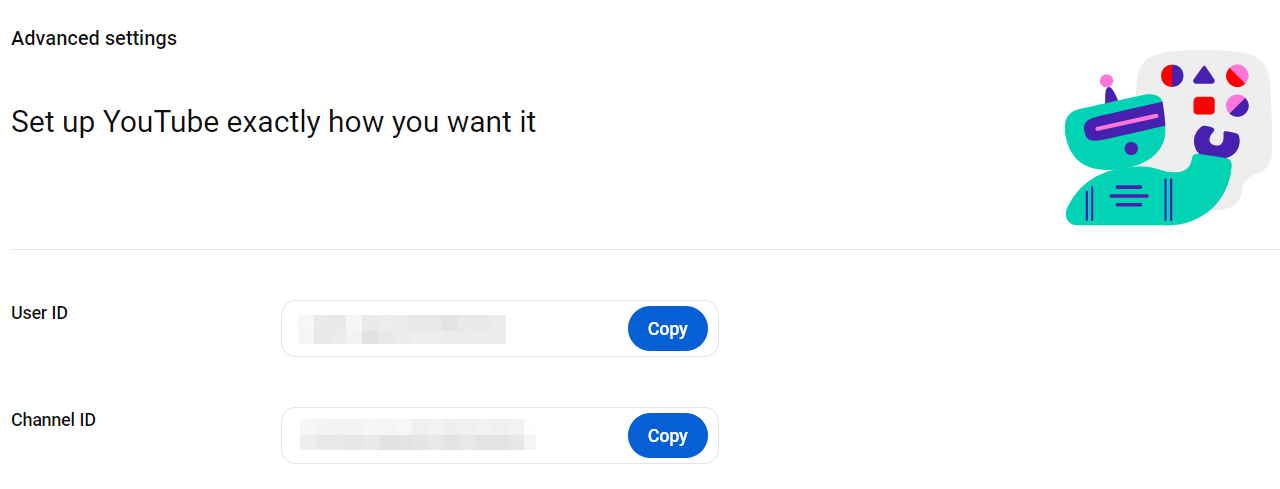Click the horizontal divider under the header

pyautogui.click(x=640, y=249)
